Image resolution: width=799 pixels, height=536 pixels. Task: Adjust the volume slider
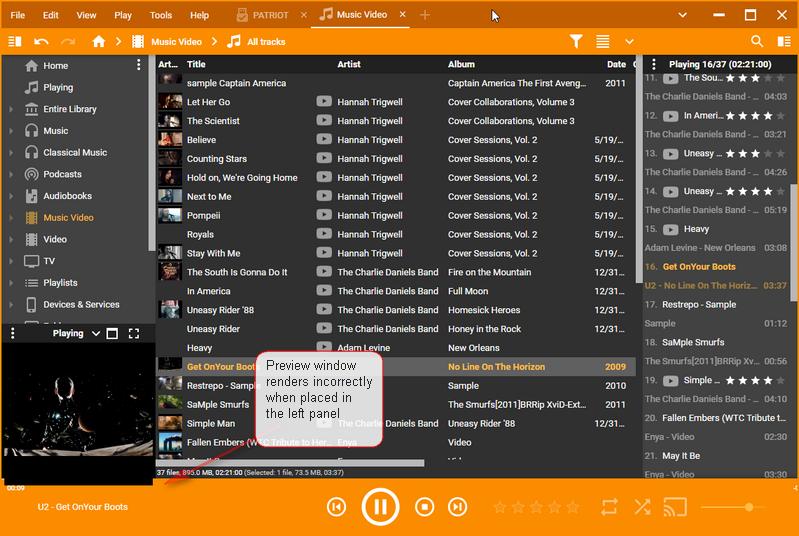[x=748, y=507]
